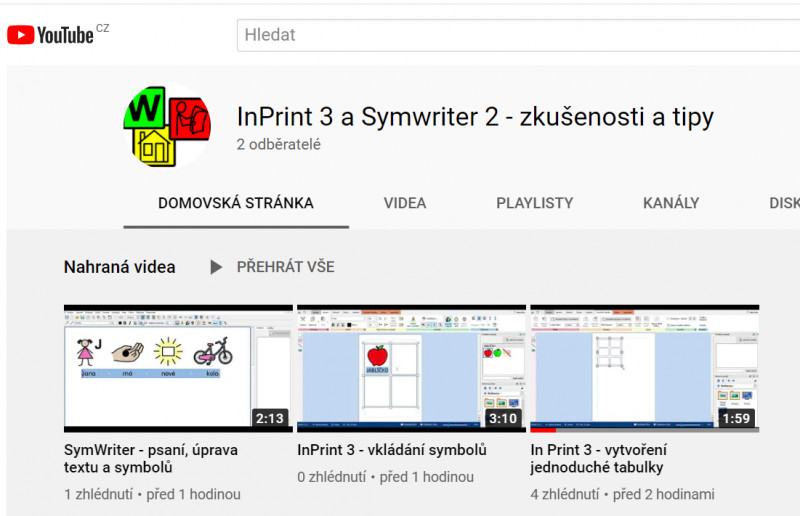800x516 pixels.
Task: Open the InPrint 3 vkládání symbolů thumbnail
Action: click(411, 368)
